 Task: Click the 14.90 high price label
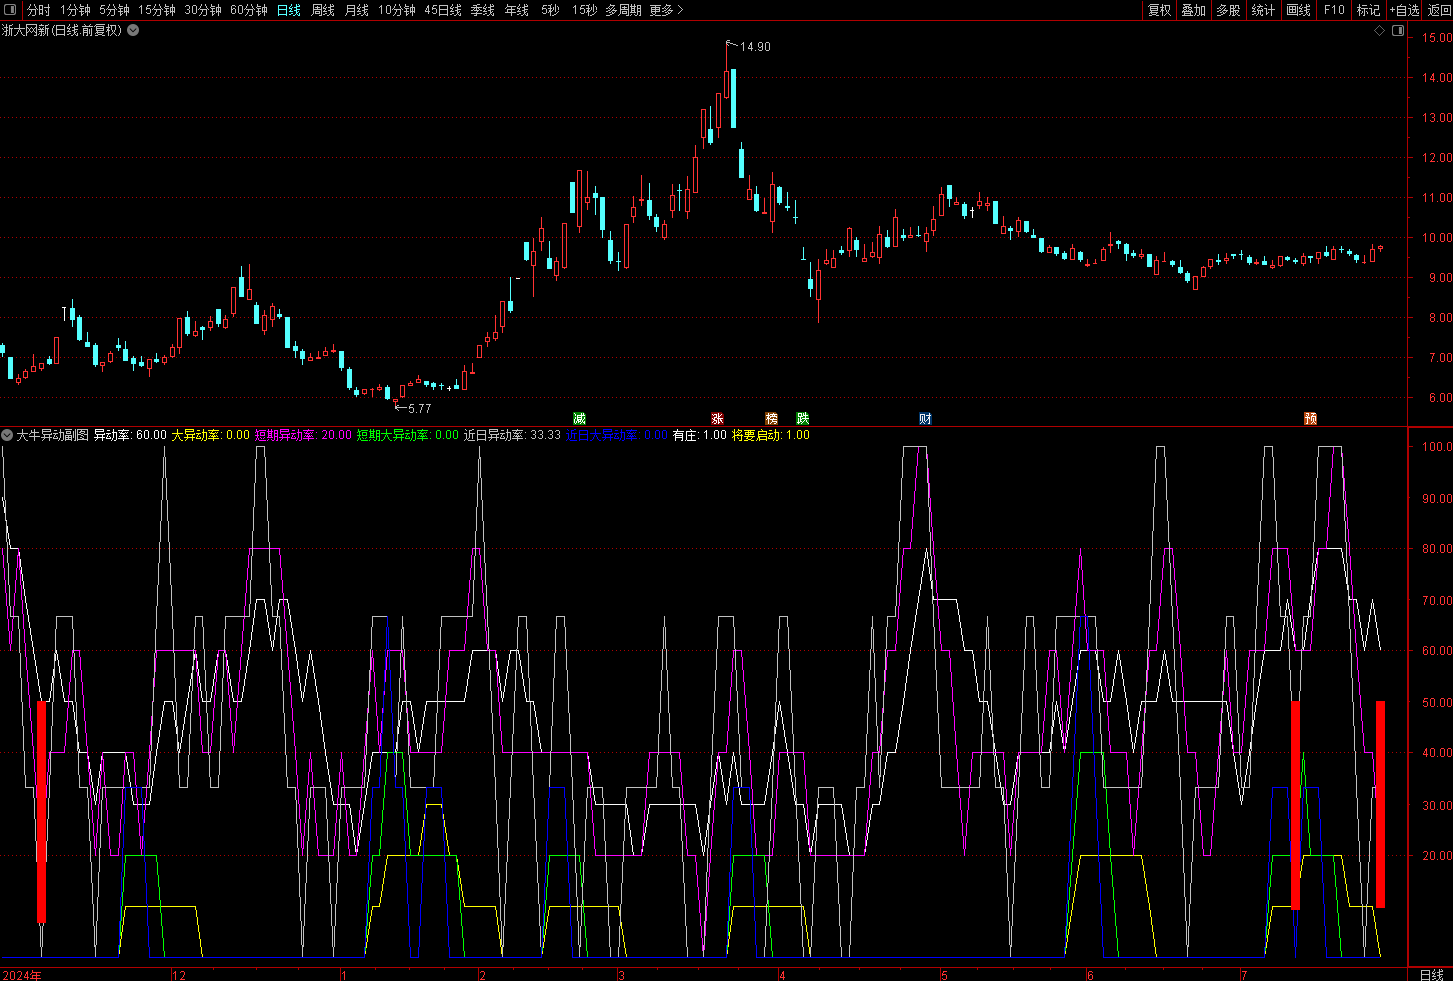click(755, 47)
